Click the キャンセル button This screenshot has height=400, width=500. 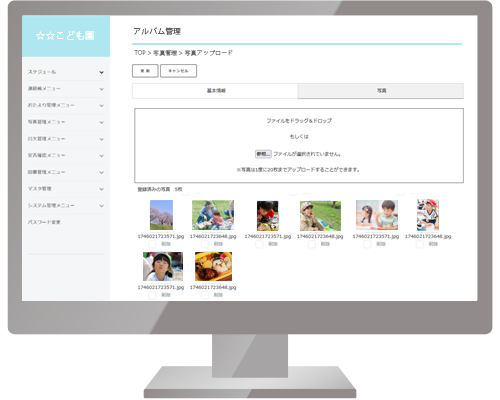point(178,71)
